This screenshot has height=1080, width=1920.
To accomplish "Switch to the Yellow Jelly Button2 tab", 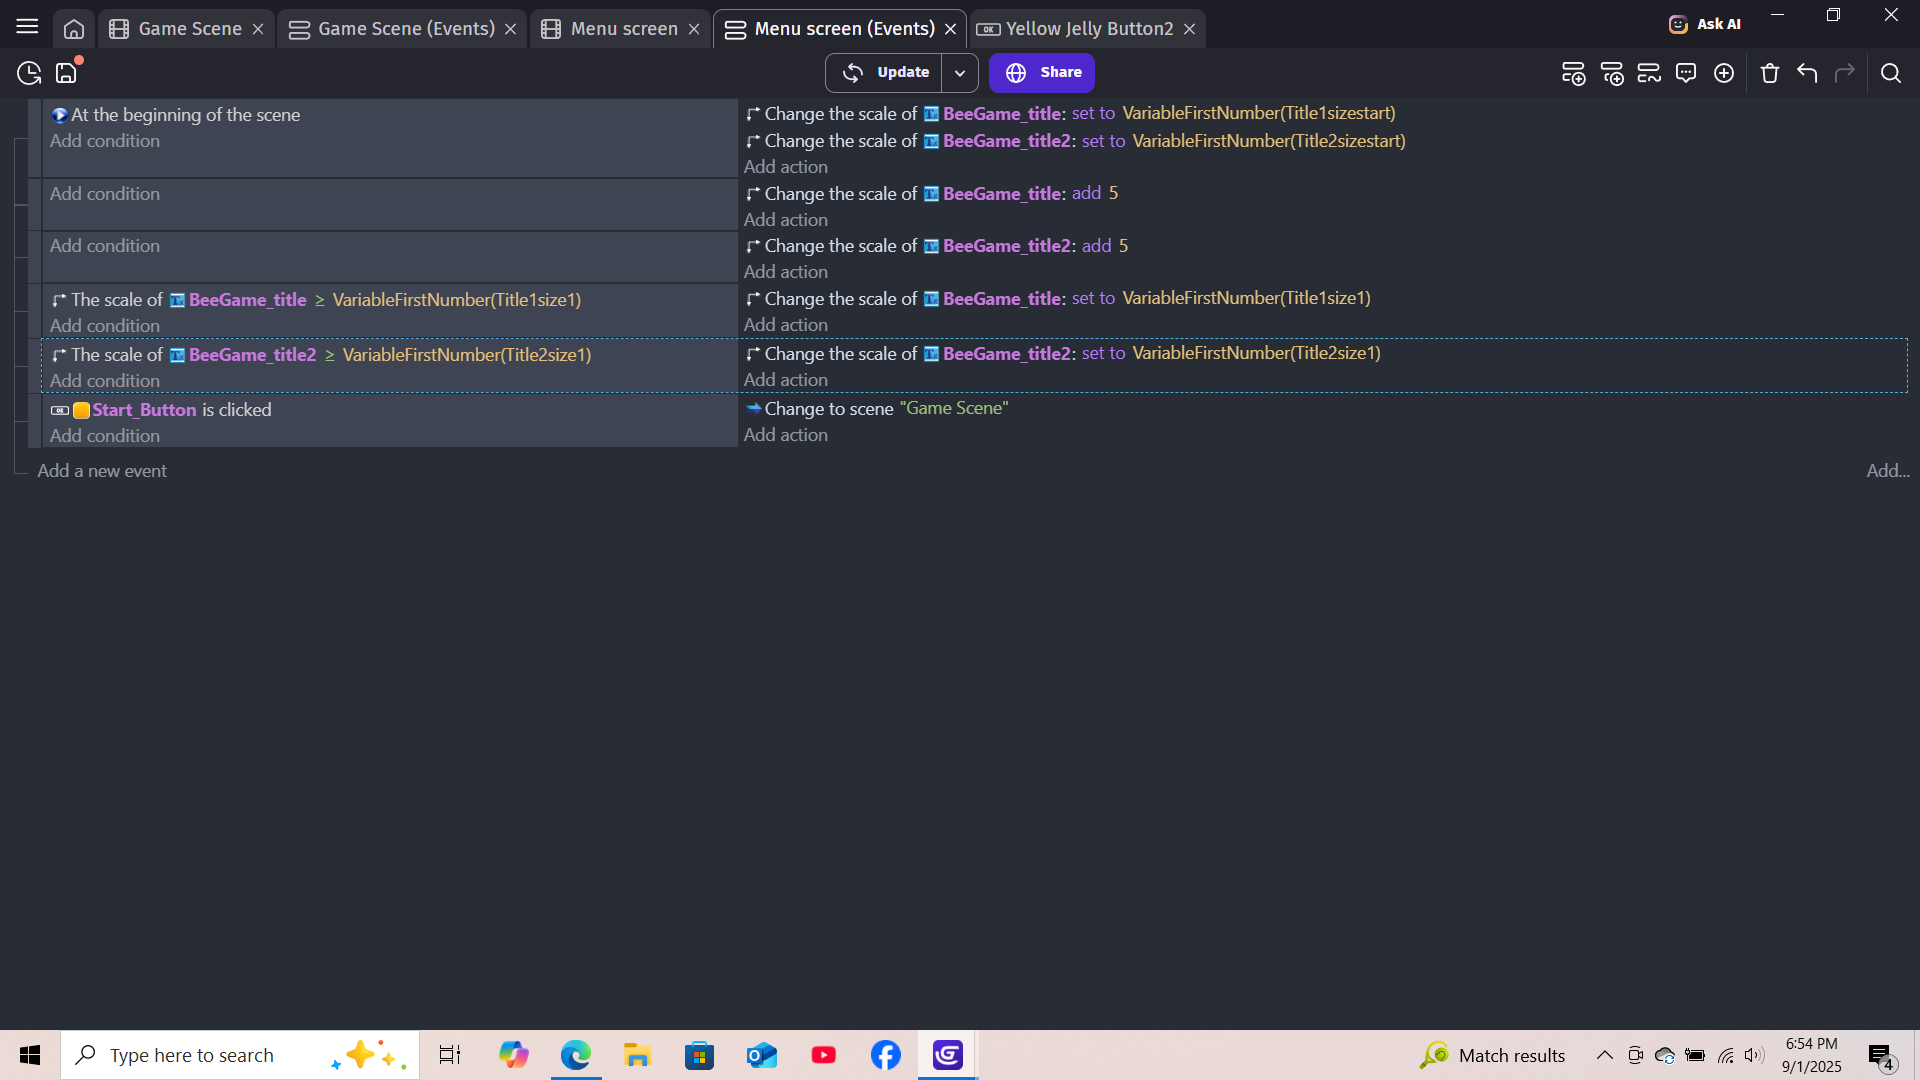I will pos(1088,29).
